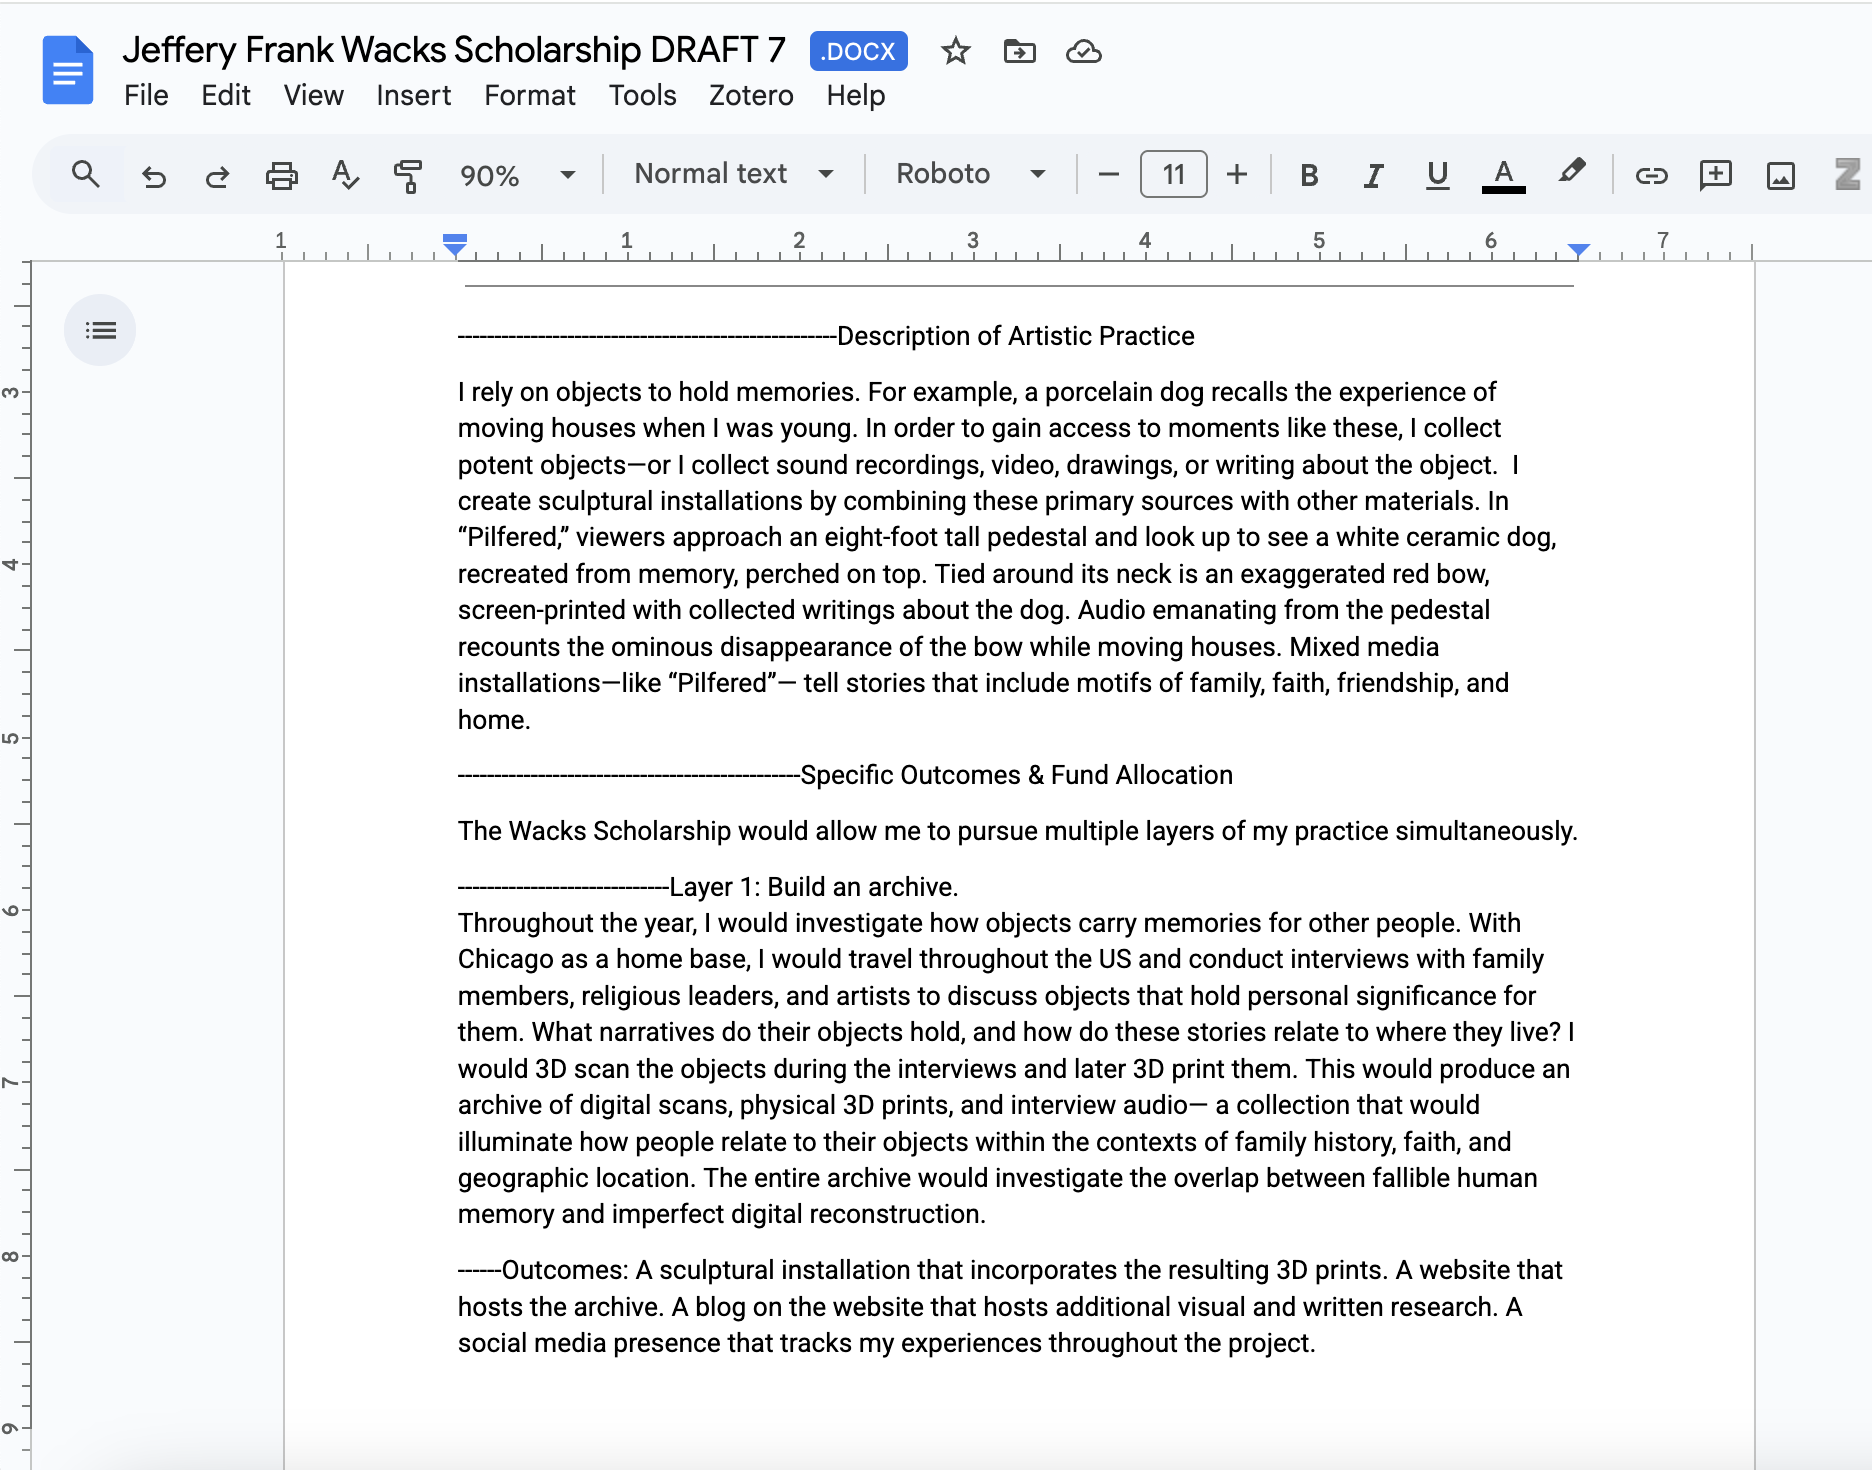Click the search menus magnifier icon
1872x1470 pixels.
click(x=86, y=175)
